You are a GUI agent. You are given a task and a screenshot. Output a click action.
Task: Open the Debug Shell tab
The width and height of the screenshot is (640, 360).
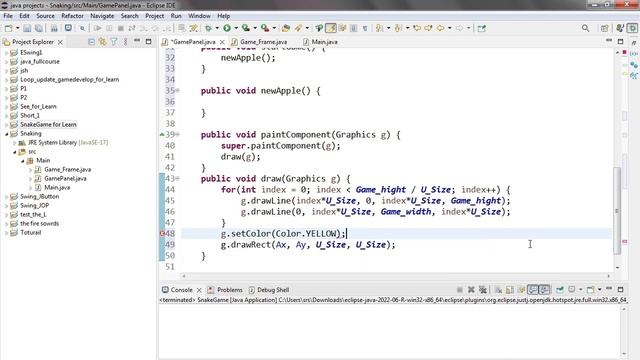pos(269,289)
